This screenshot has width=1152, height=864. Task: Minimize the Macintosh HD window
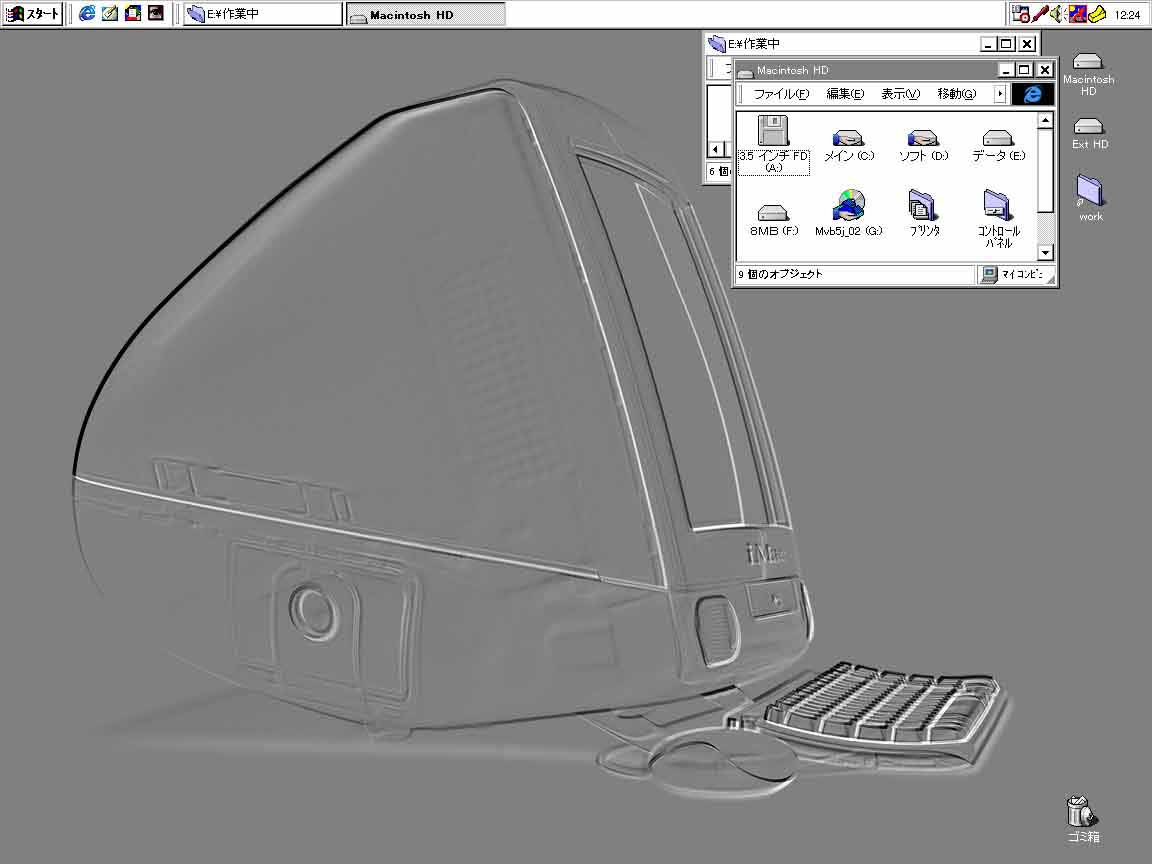(x=1007, y=71)
